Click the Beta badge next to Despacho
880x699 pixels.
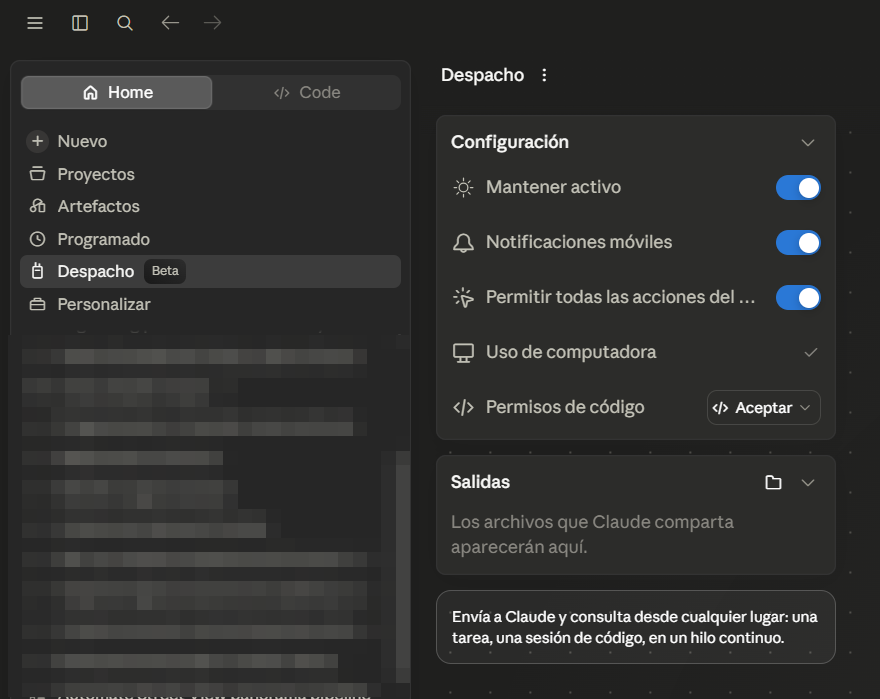165,271
